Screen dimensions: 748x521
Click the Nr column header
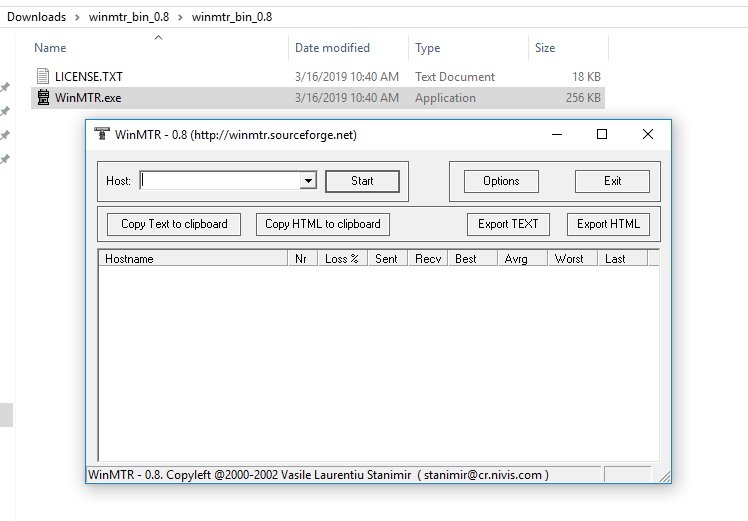coord(302,259)
